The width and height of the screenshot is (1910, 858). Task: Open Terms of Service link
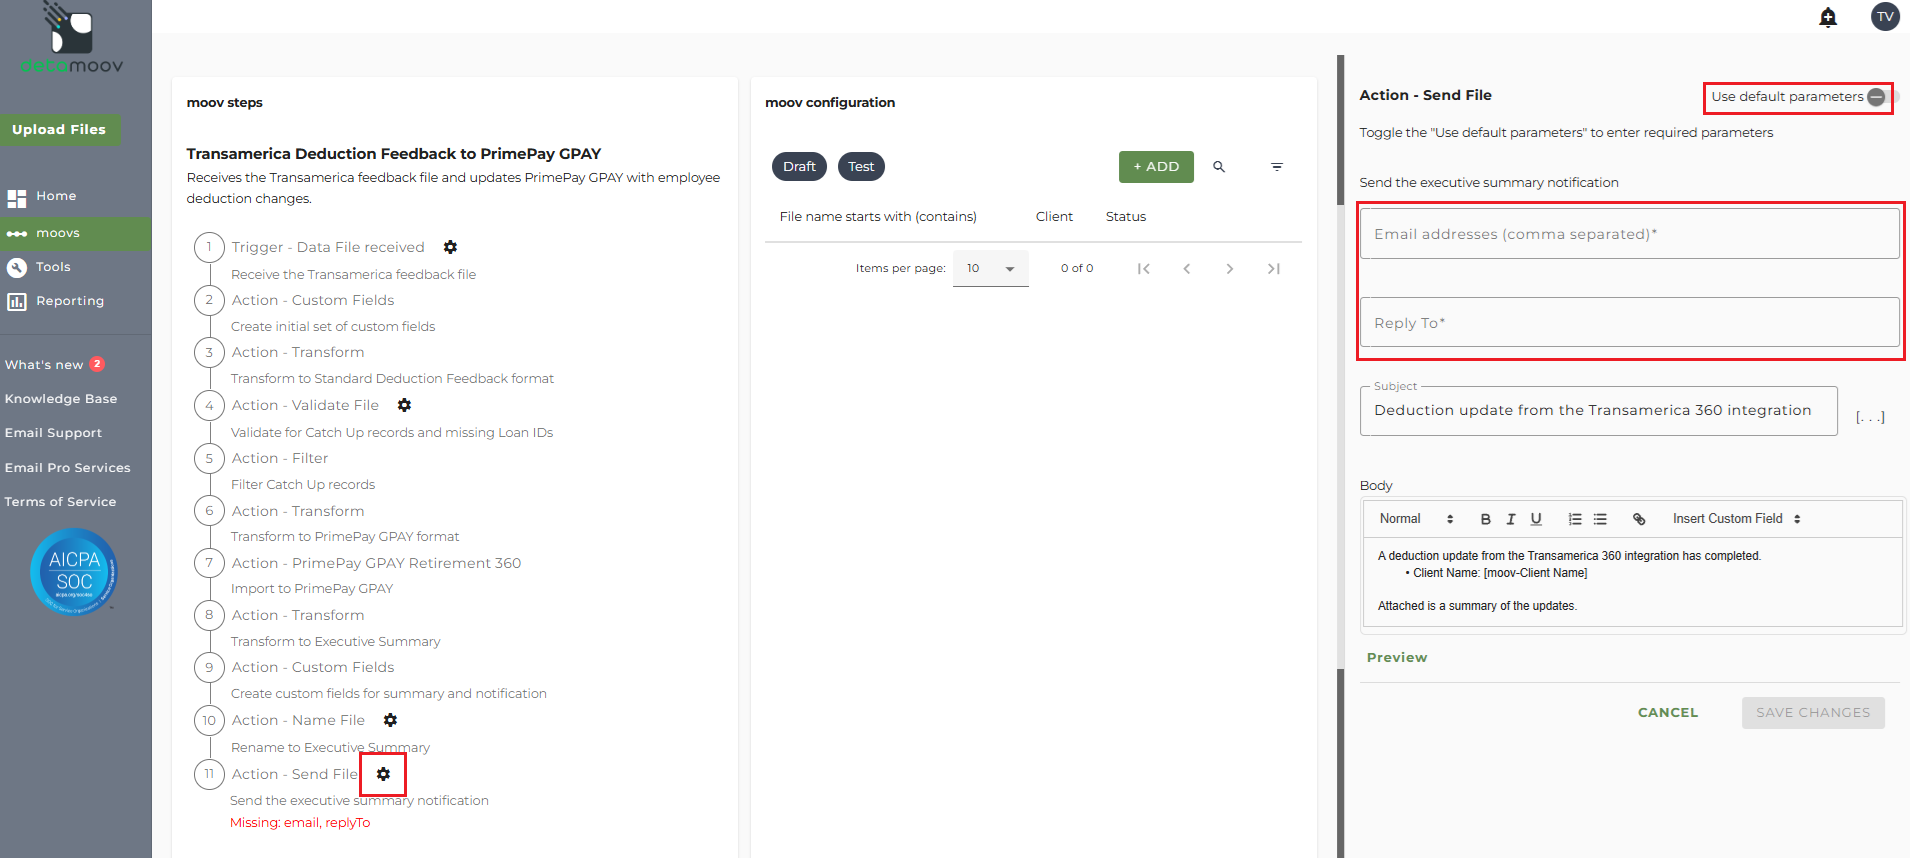(x=60, y=502)
